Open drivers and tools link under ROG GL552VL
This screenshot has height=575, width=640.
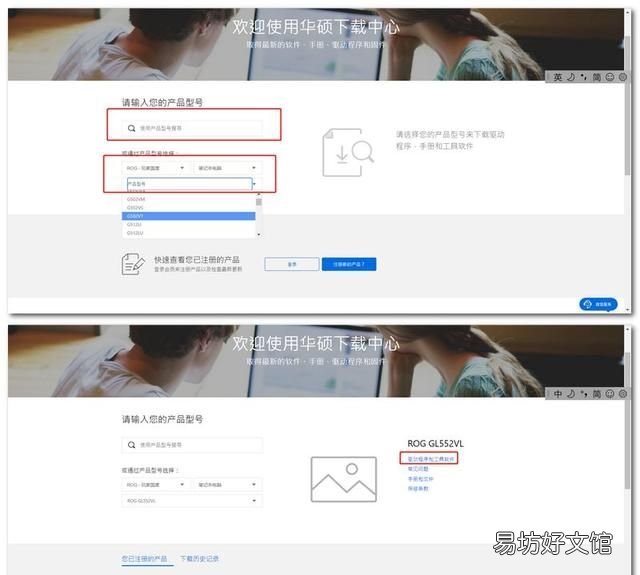click(431, 459)
